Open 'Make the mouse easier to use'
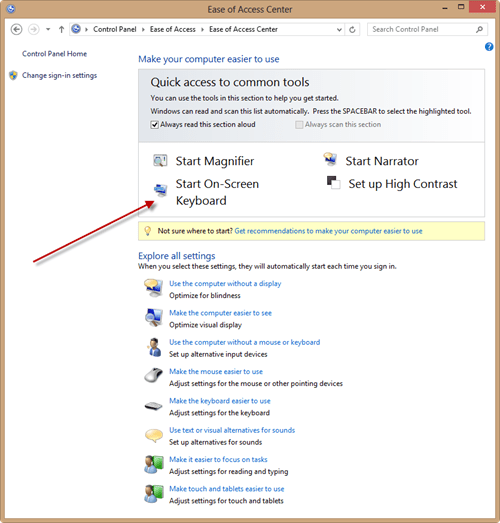This screenshot has width=500, height=523. point(216,372)
